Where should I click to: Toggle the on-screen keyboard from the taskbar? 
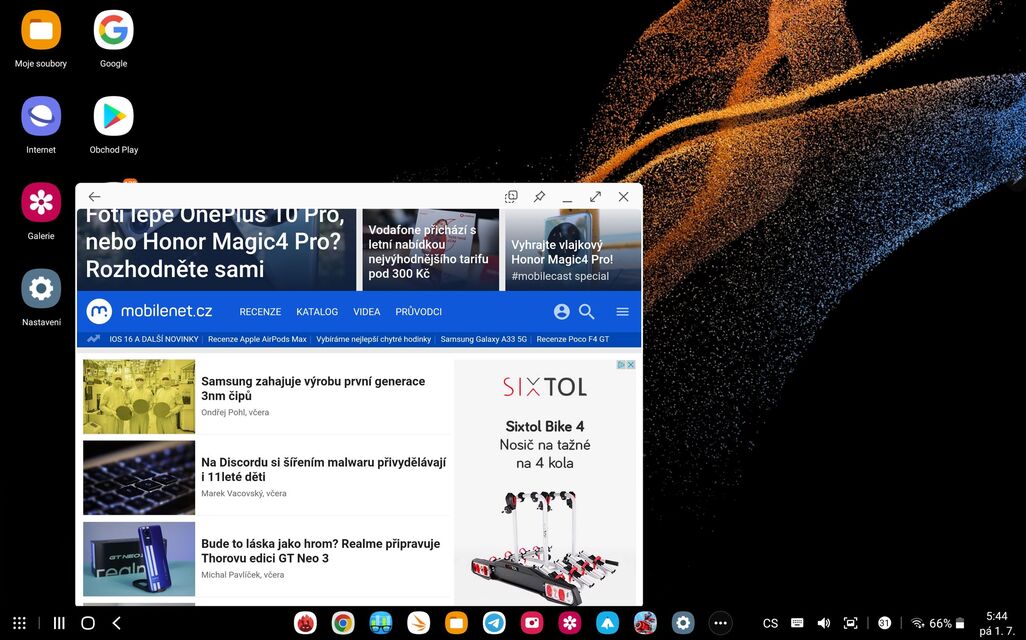(796, 622)
